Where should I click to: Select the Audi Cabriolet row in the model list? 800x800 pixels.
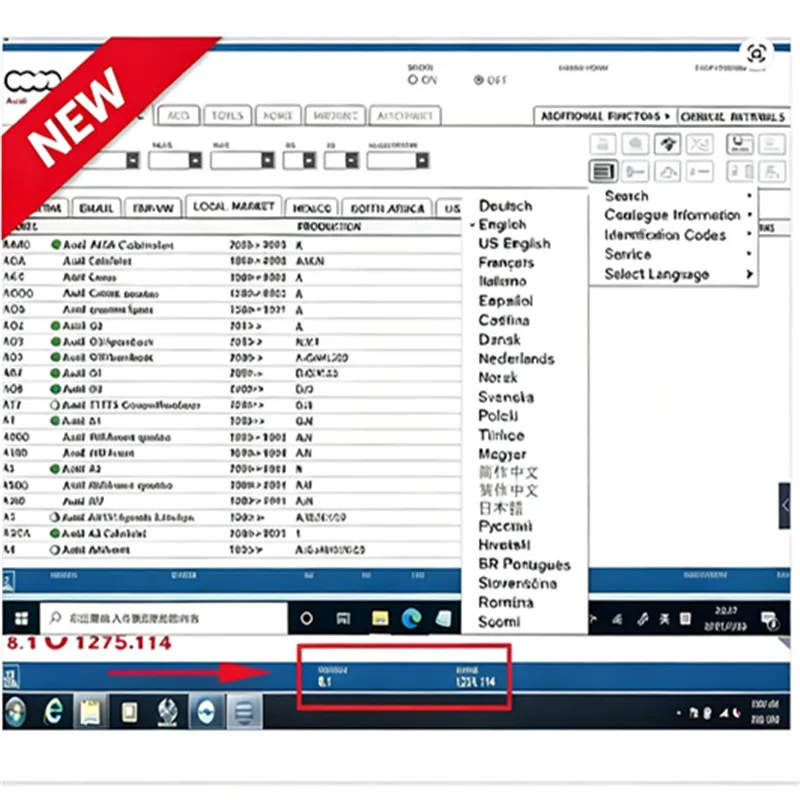pyautogui.click(x=232, y=261)
